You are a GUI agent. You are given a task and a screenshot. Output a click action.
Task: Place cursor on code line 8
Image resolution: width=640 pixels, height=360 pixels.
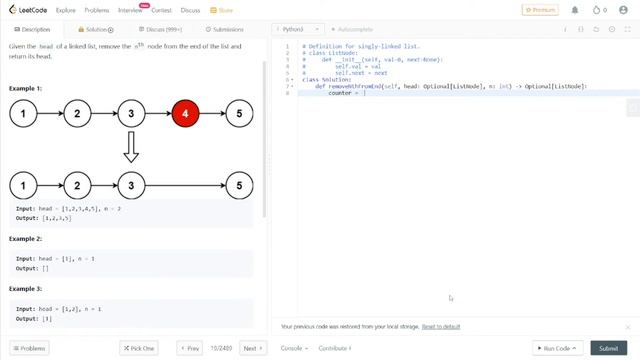[469, 93]
